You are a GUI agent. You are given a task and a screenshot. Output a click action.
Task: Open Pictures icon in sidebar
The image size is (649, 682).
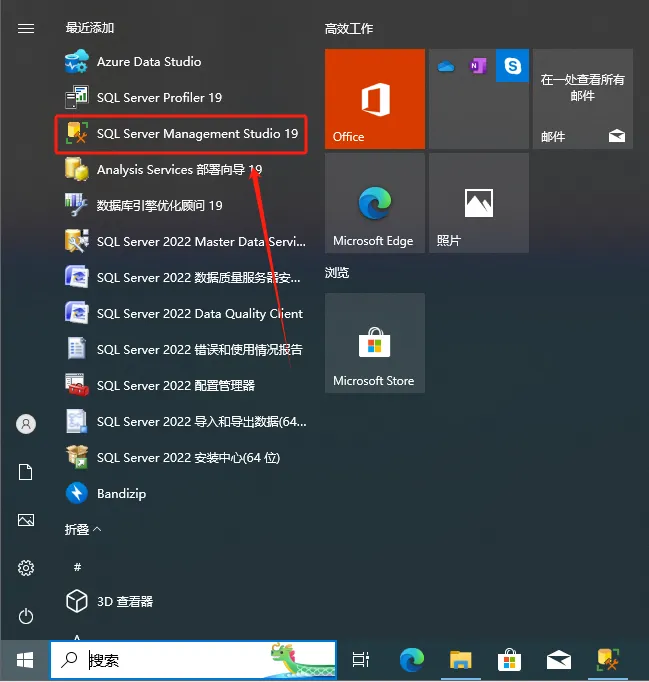click(26, 520)
